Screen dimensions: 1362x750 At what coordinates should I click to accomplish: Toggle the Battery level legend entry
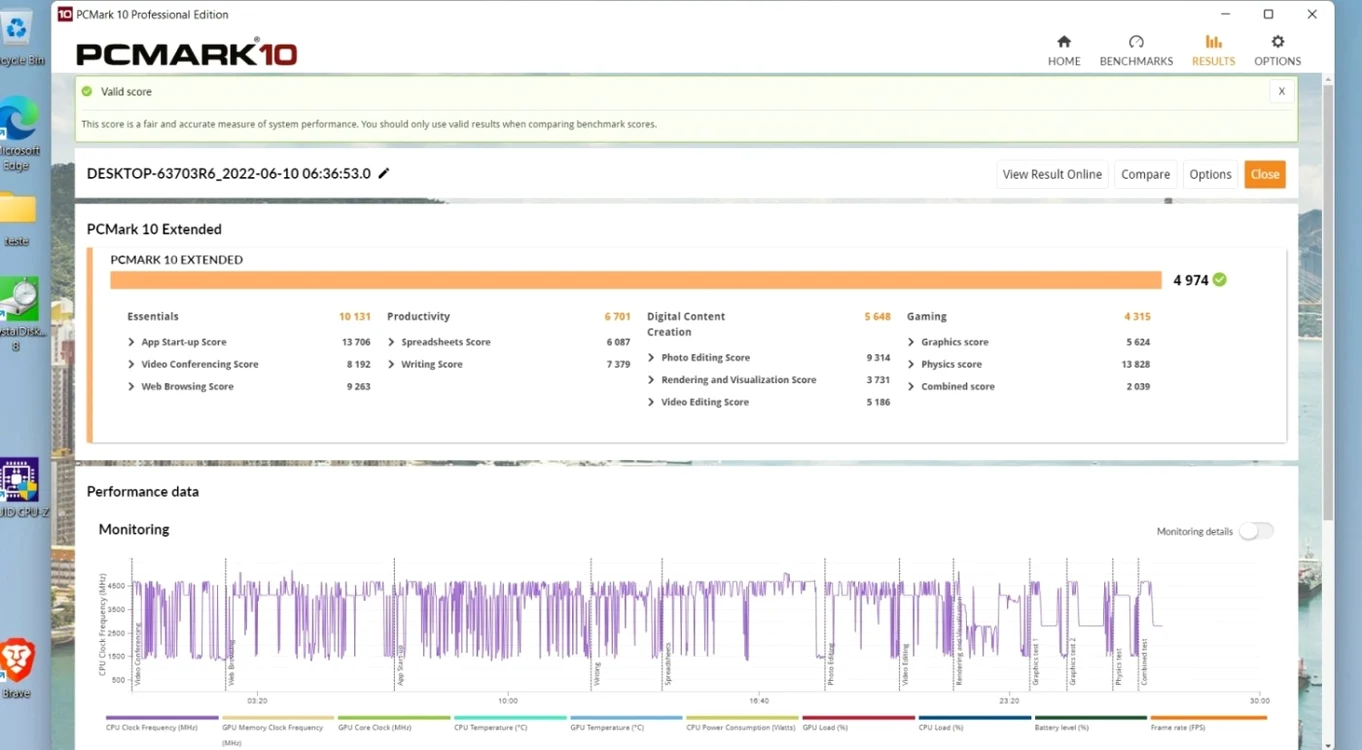1090,725
